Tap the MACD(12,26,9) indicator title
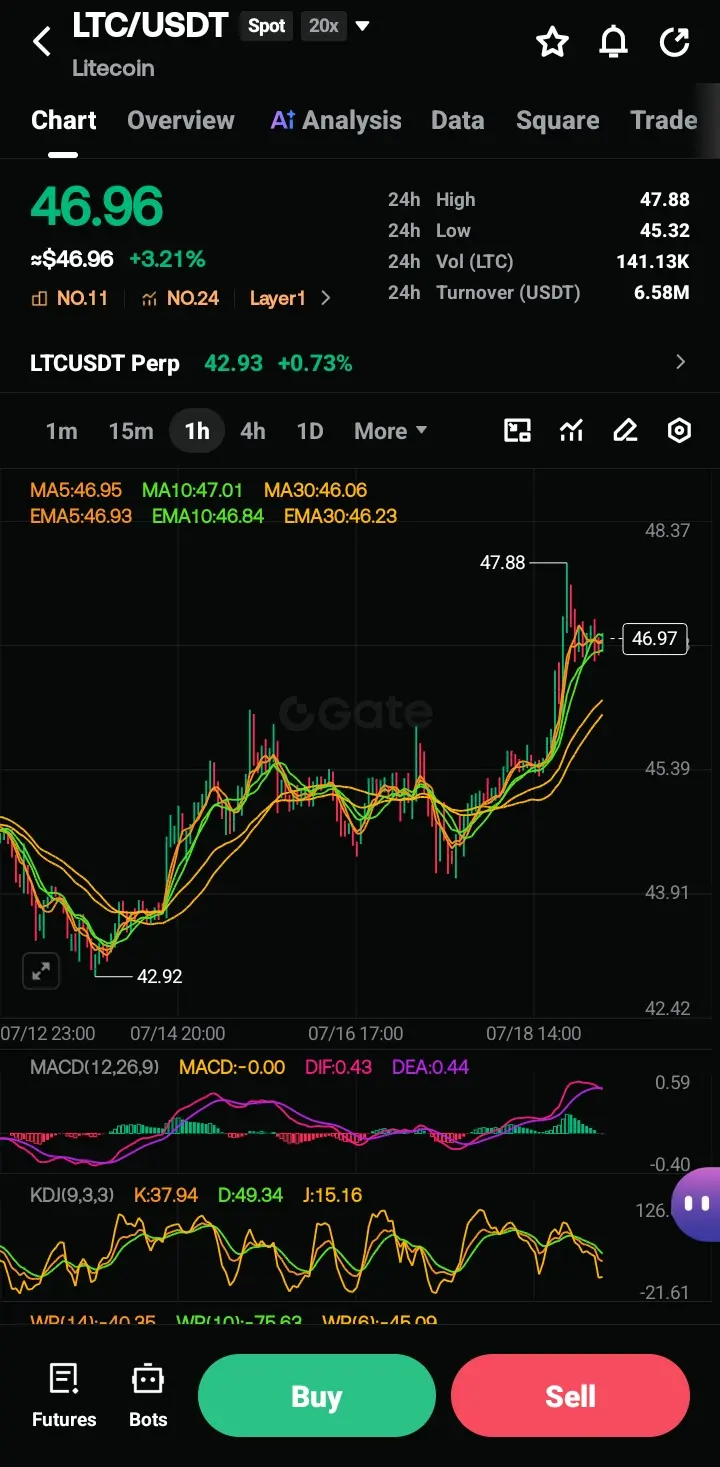 (x=95, y=1067)
